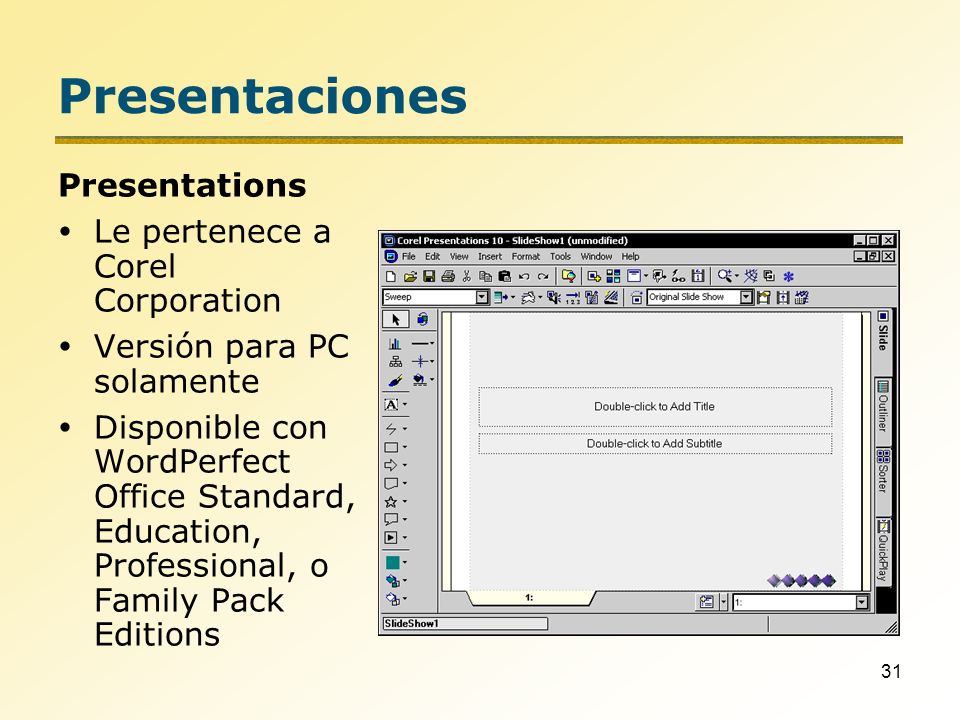Open the Help menu
This screenshot has height=720, width=960.
[x=631, y=257]
